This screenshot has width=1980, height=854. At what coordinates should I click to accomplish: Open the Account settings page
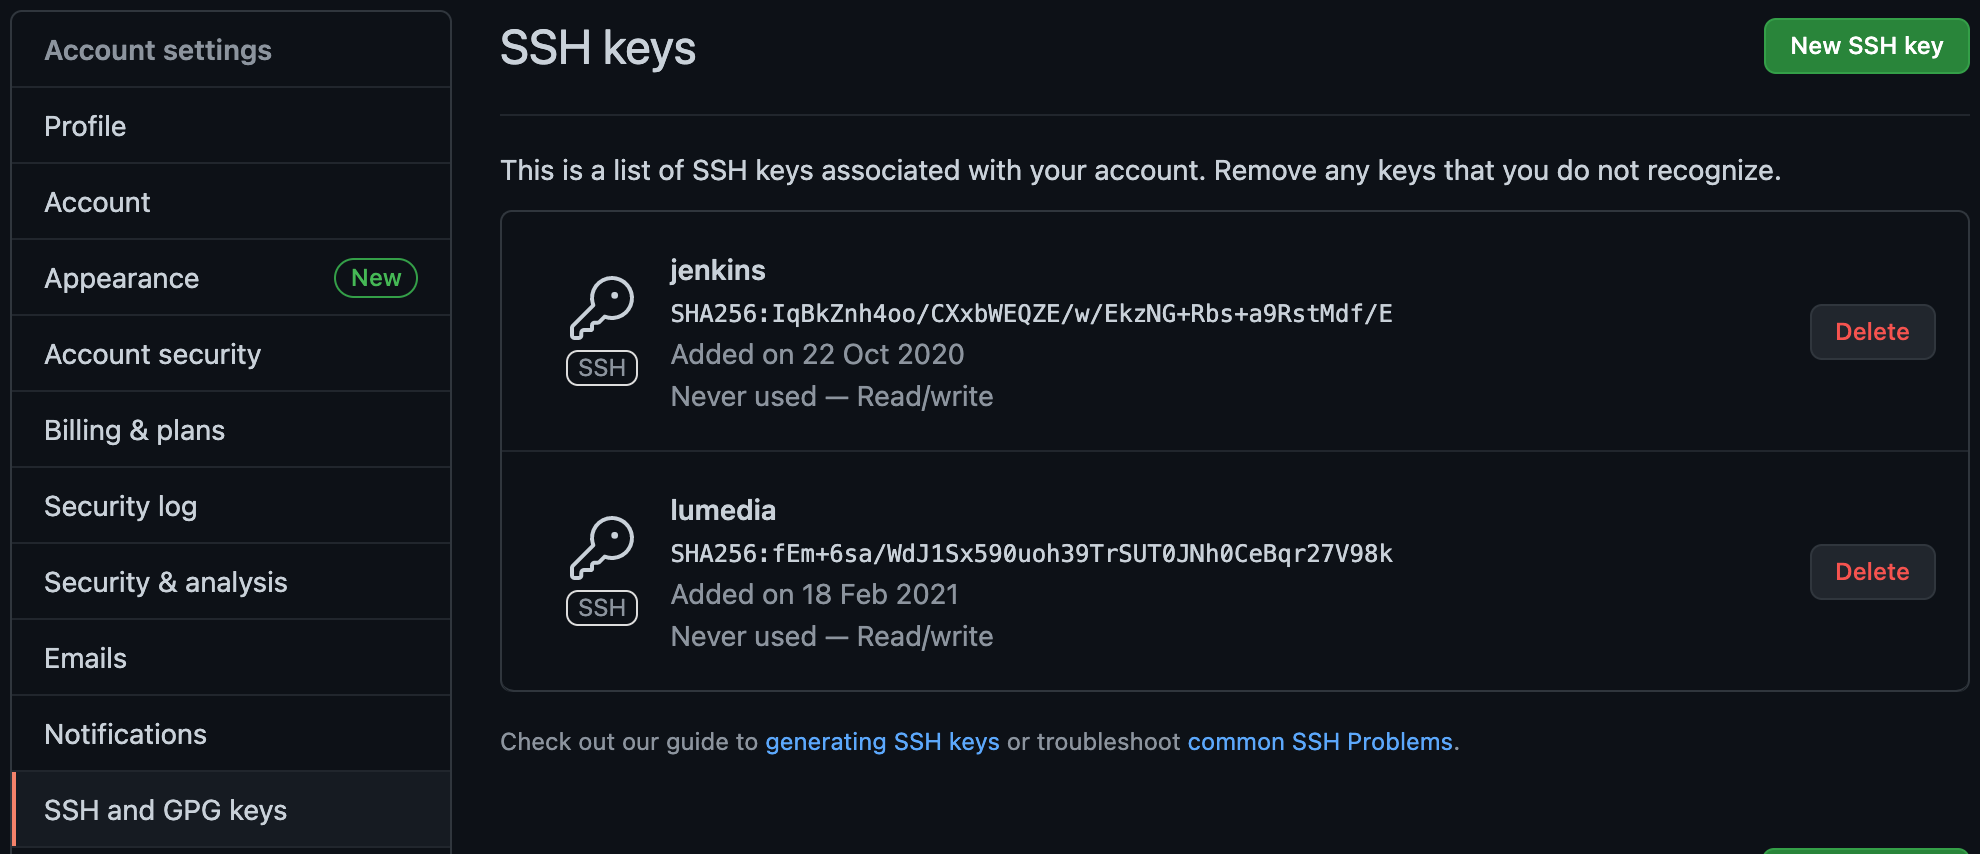(x=98, y=202)
